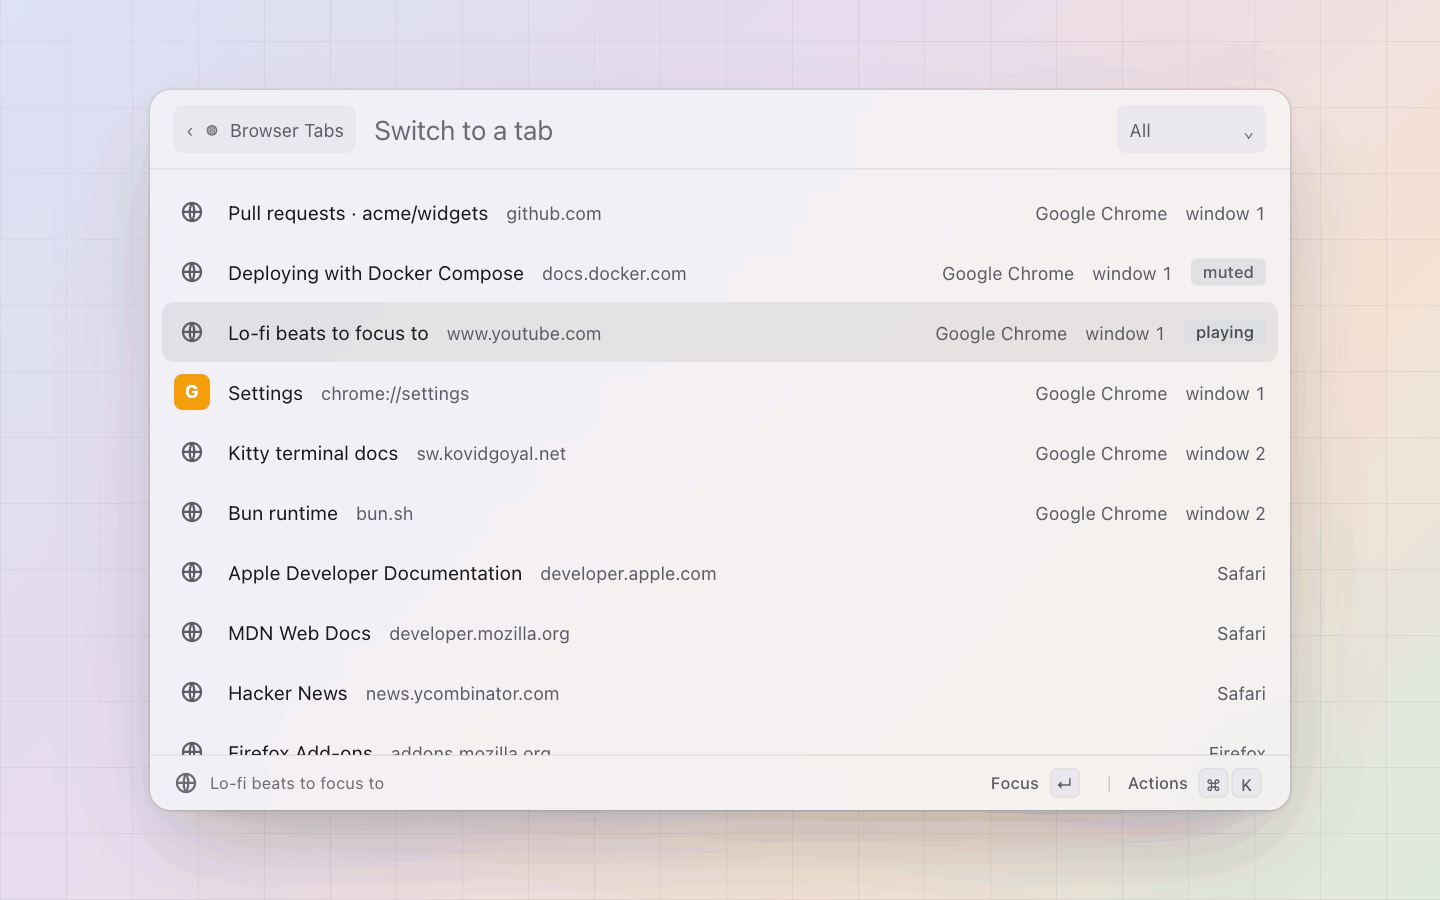
Task: Click the Return key icon next to Focus
Action: tap(1065, 784)
